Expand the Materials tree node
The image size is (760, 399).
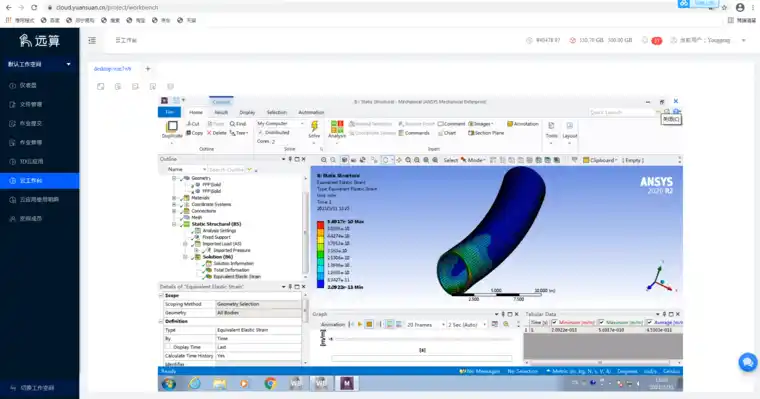pyautogui.click(x=174, y=198)
